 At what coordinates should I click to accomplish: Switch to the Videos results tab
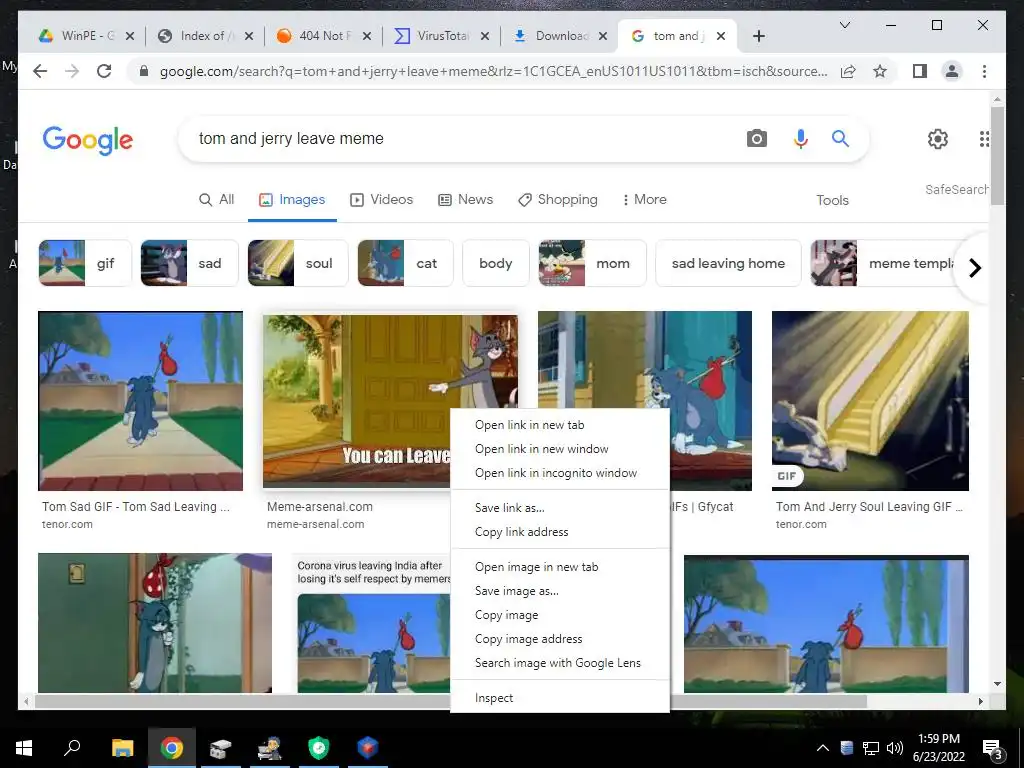pos(381,199)
